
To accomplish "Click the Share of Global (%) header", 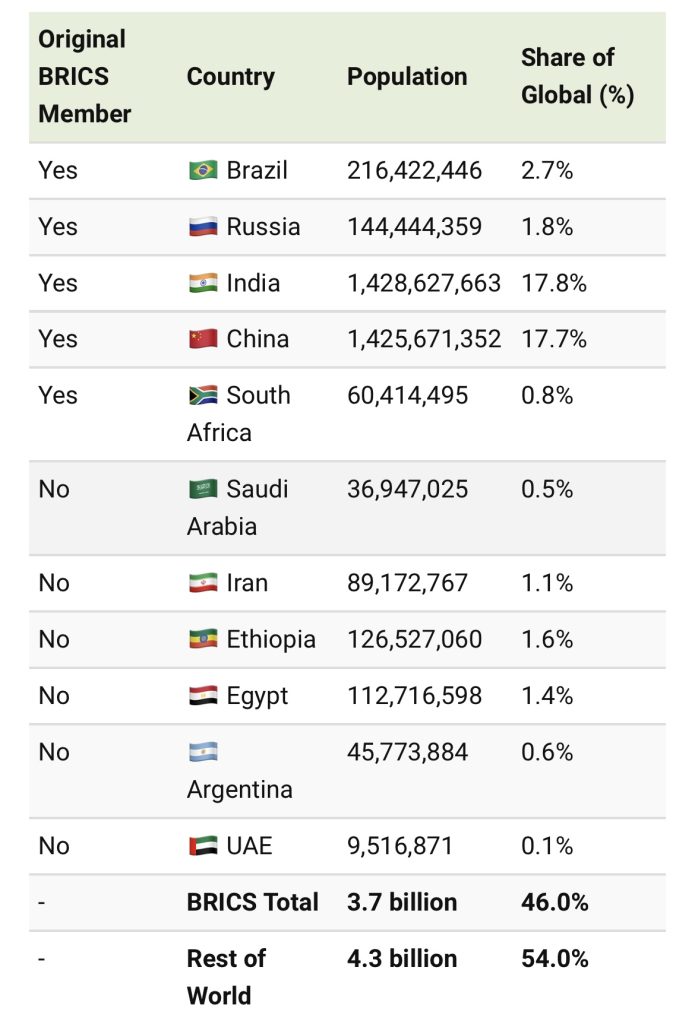I will click(x=577, y=76).
